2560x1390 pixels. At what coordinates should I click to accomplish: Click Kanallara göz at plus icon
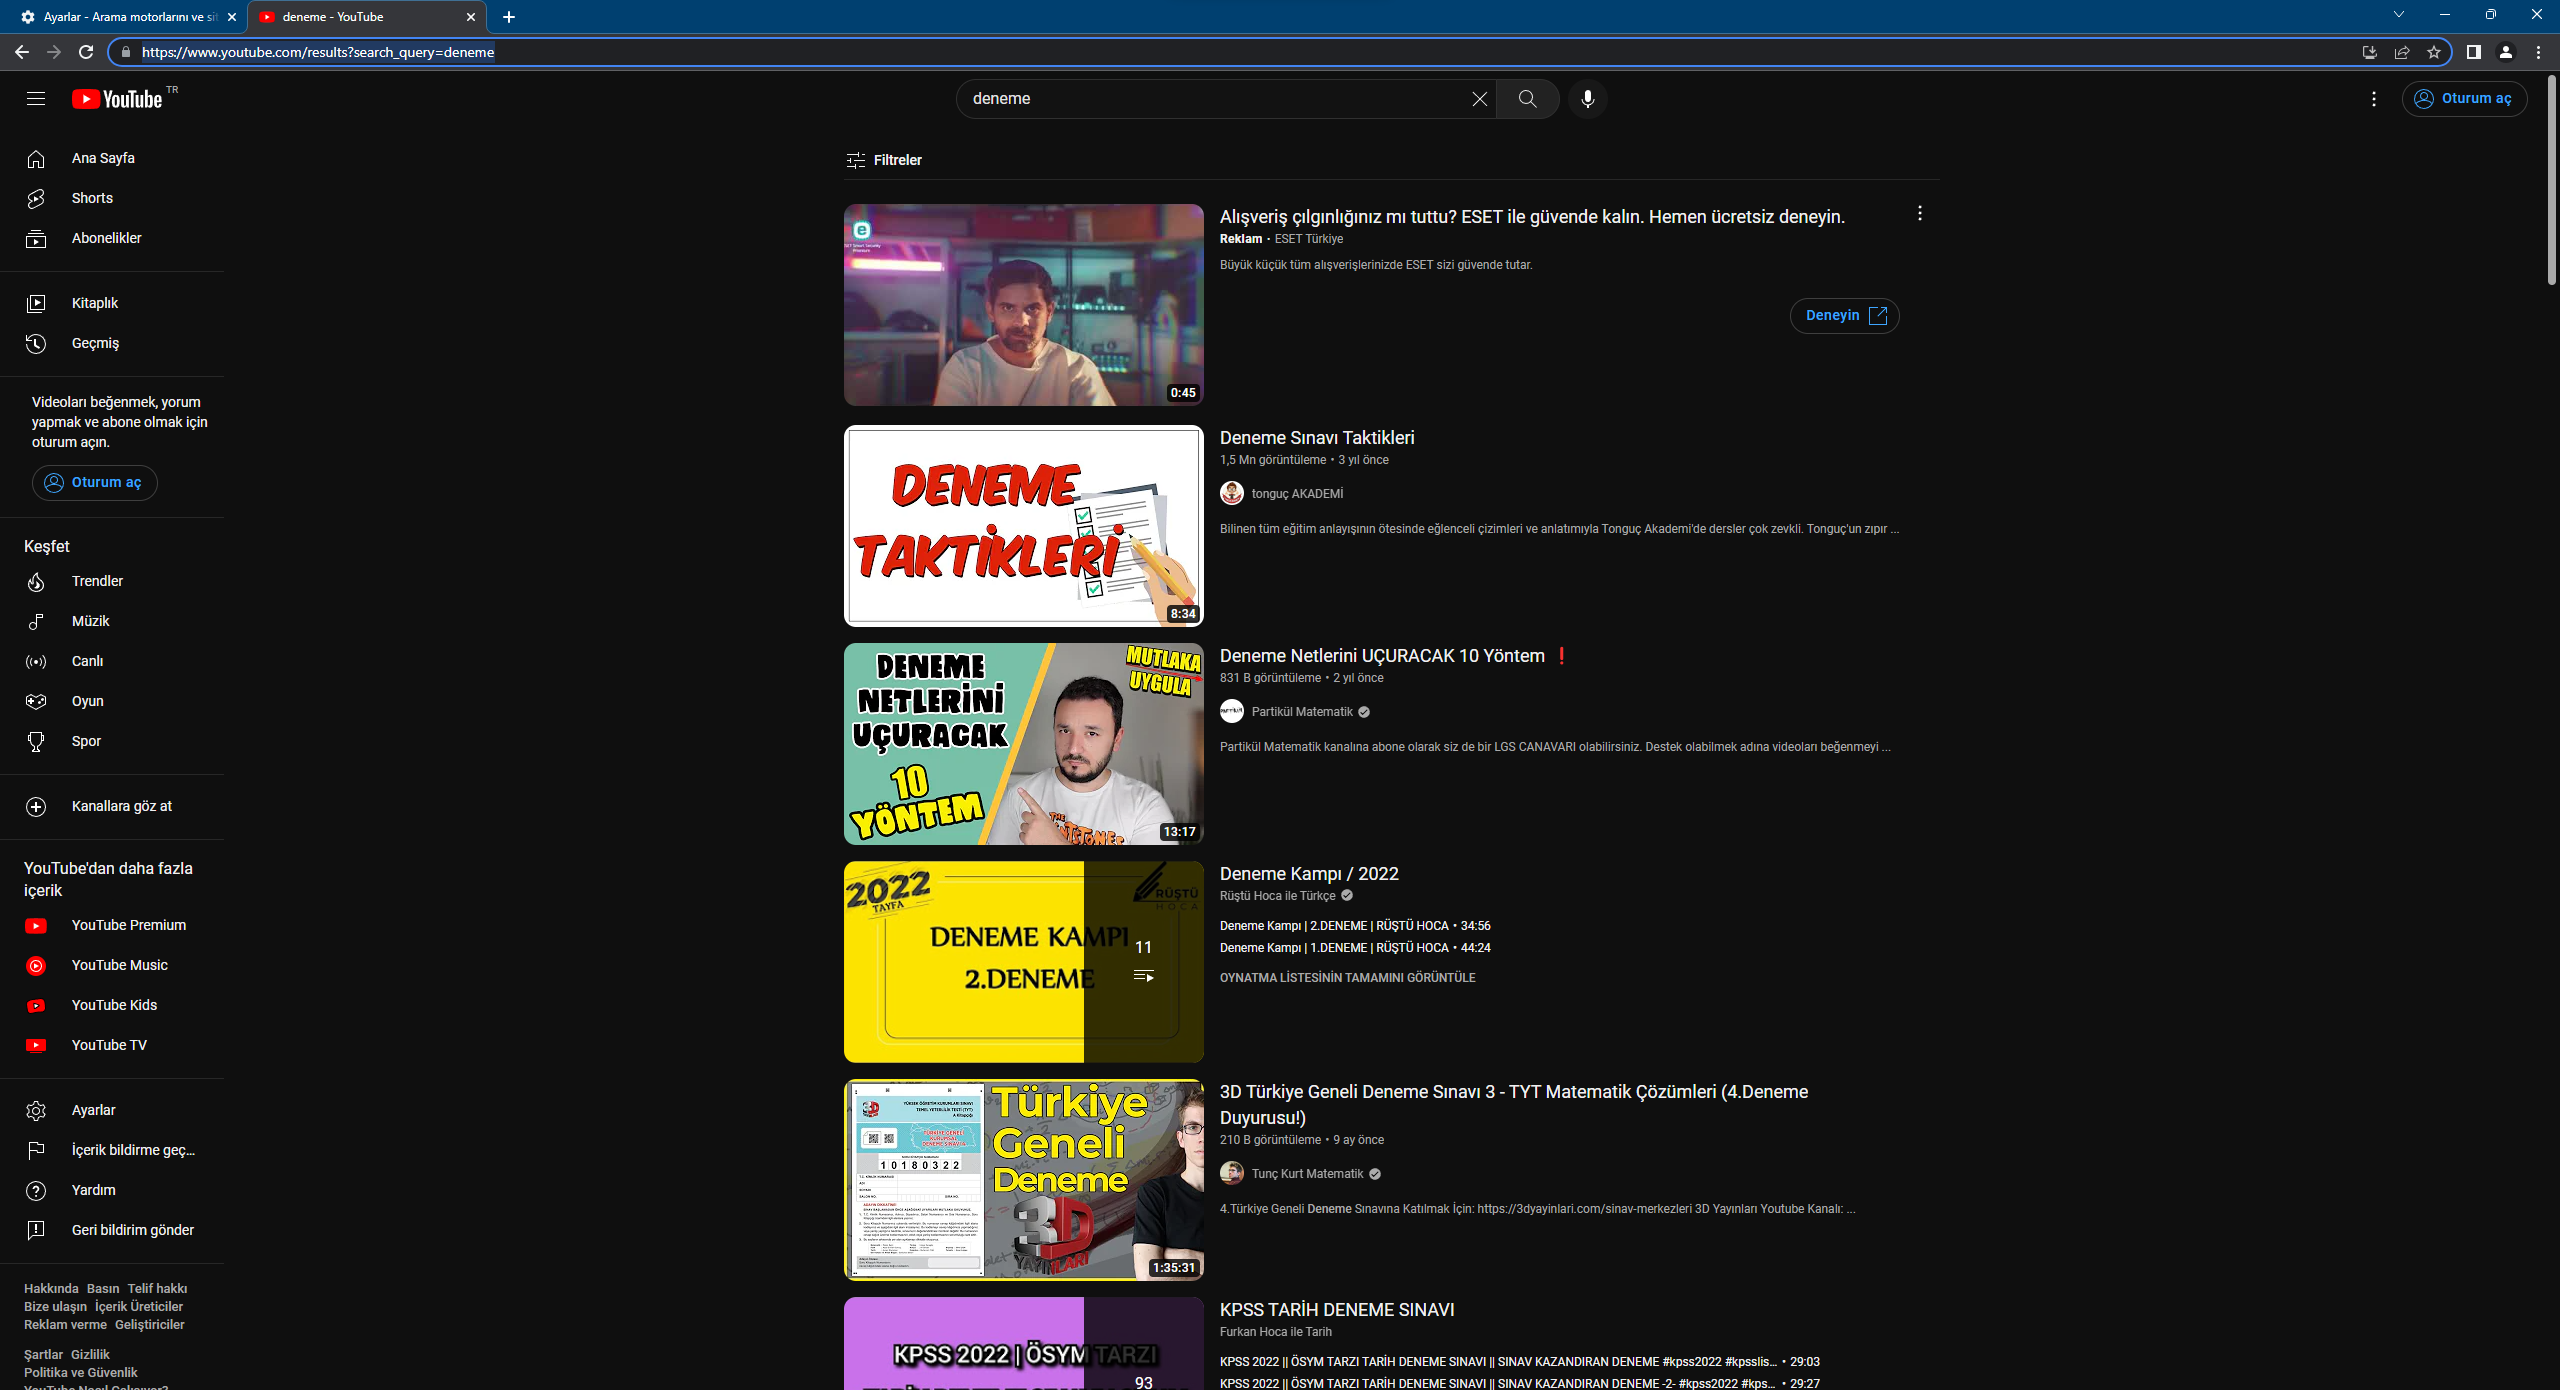[x=36, y=807]
